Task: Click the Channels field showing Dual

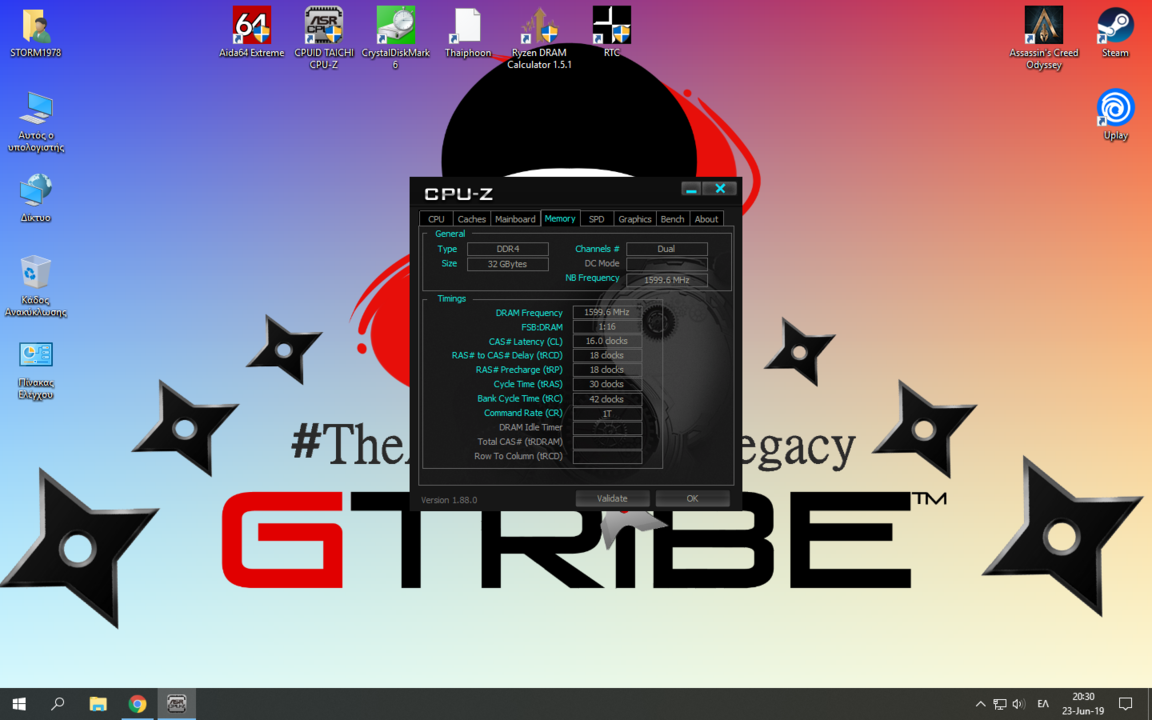Action: pyautogui.click(x=666, y=249)
